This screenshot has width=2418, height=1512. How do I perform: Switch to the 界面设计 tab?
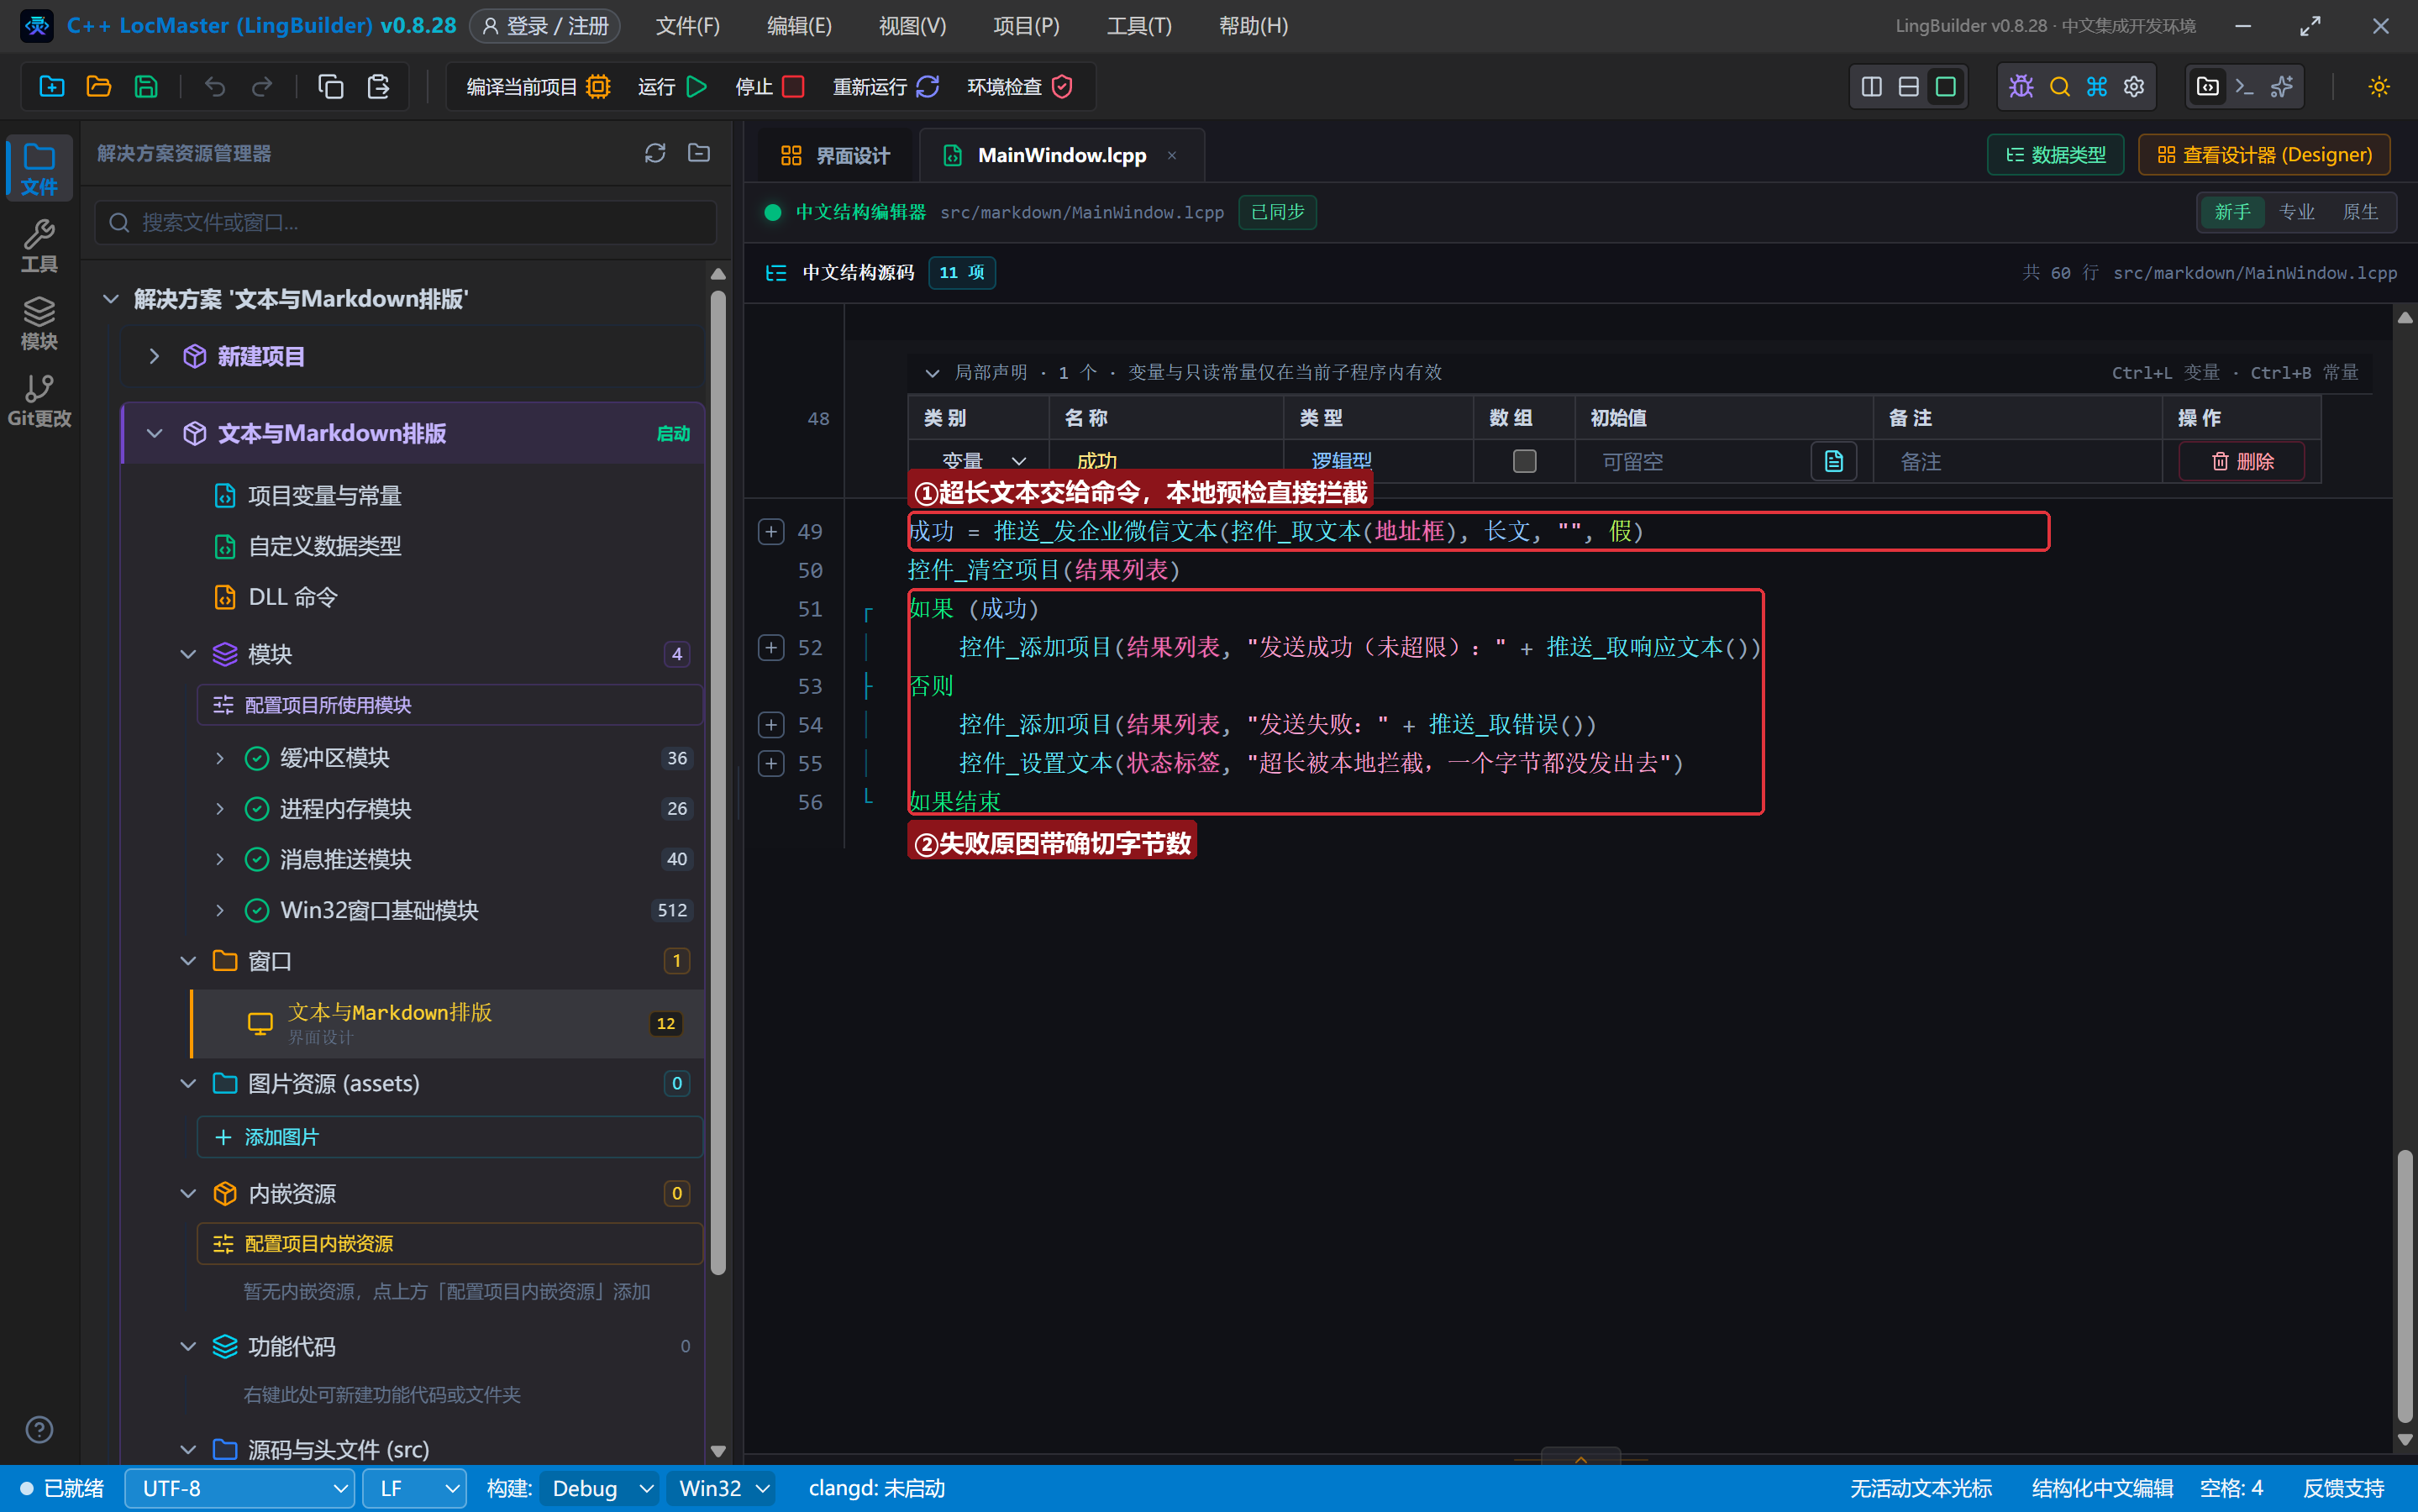point(836,155)
